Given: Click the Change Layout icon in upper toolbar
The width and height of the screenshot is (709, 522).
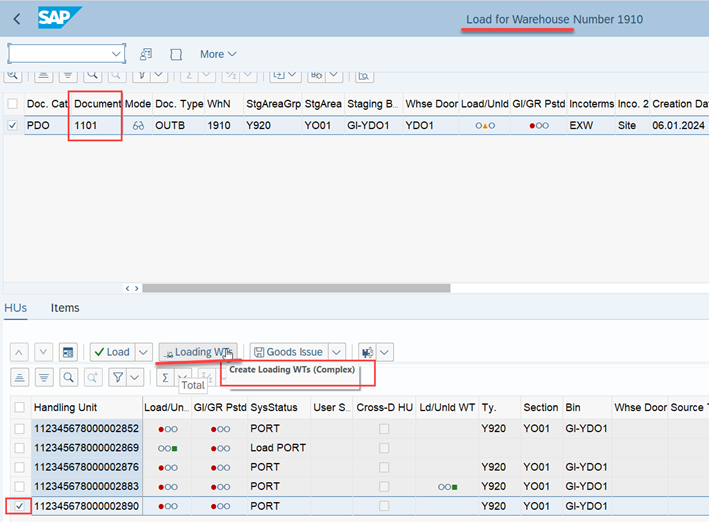Looking at the screenshot, I should pos(317,75).
